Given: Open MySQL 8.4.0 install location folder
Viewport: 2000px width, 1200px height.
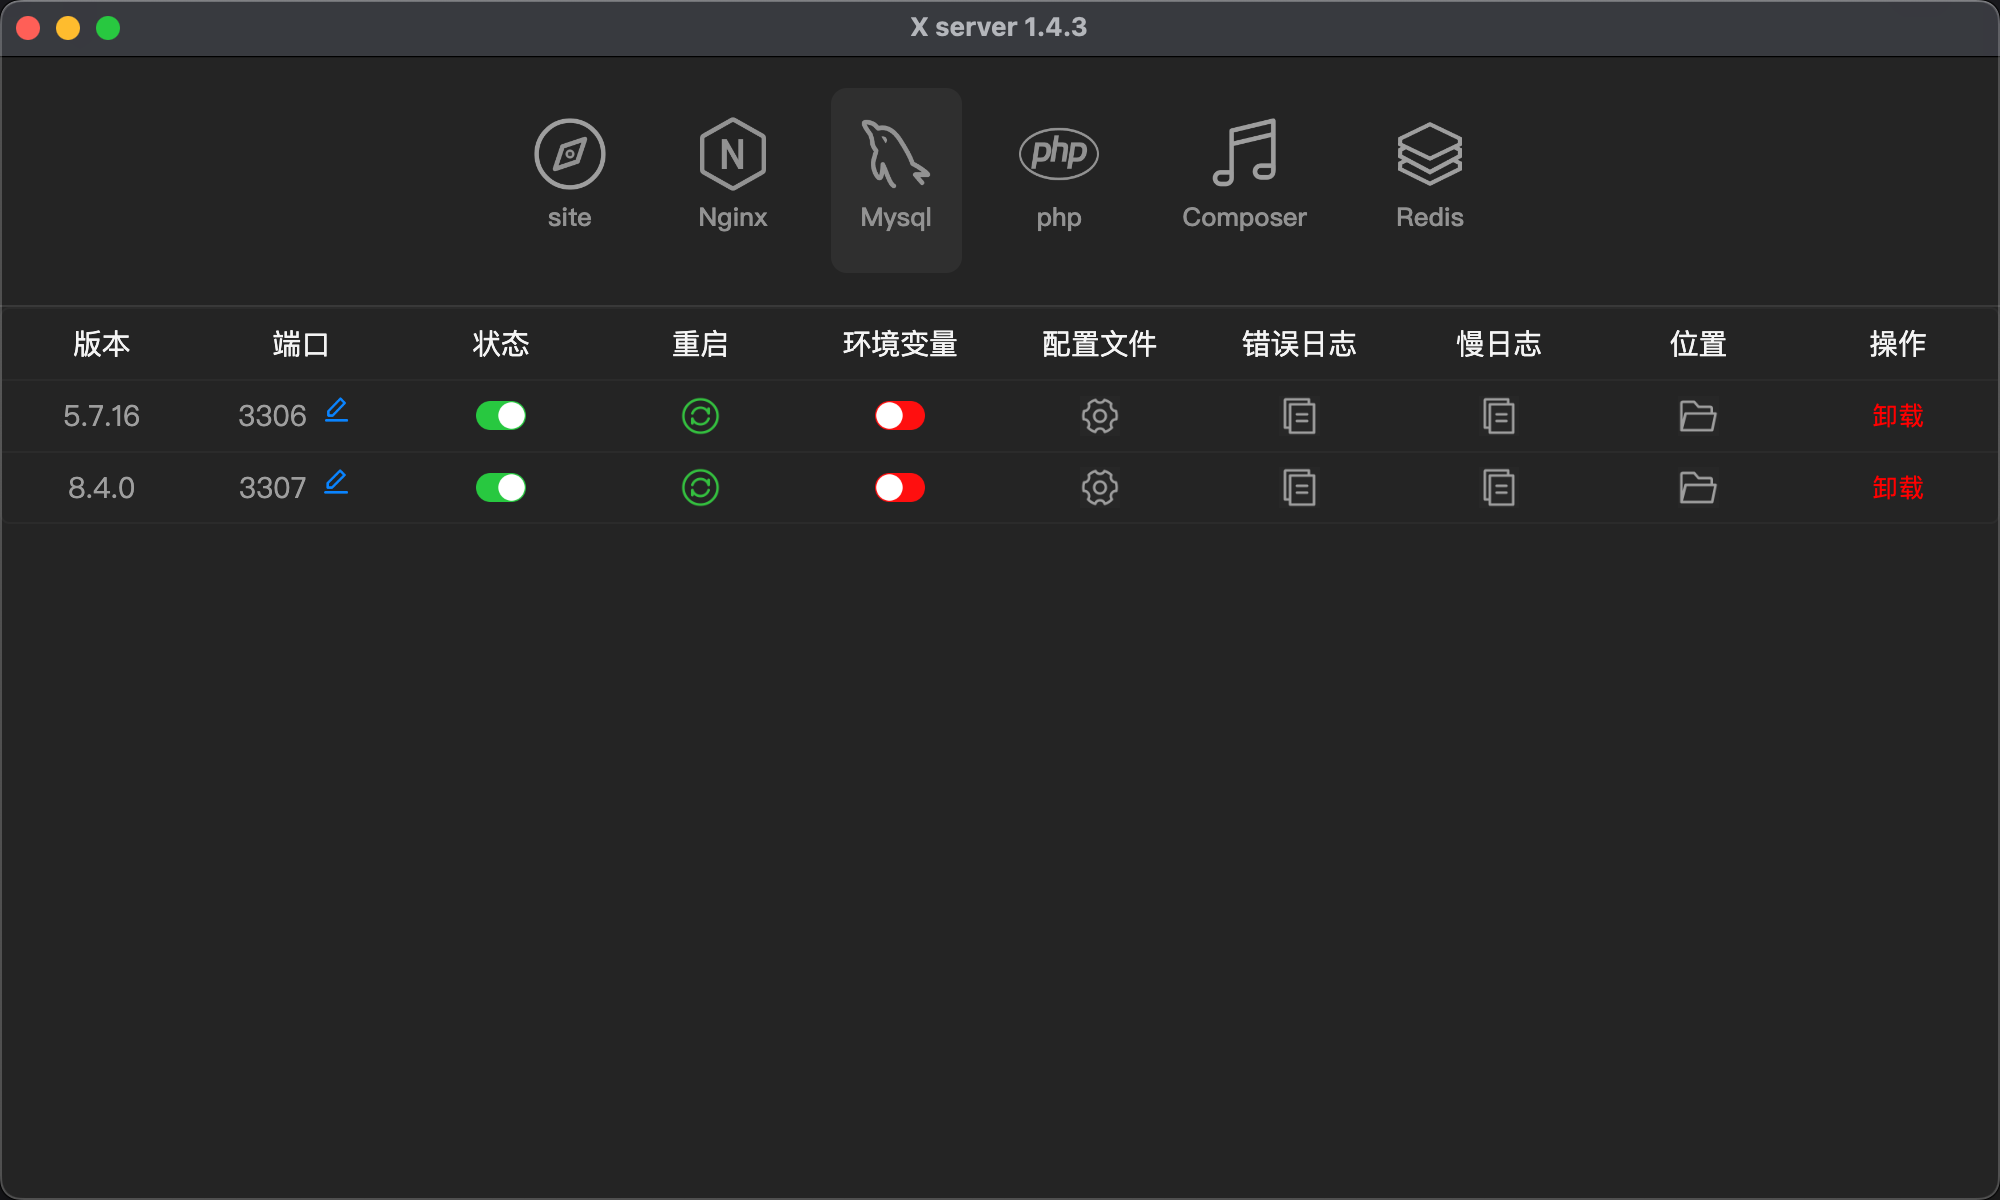Looking at the screenshot, I should click(1697, 486).
